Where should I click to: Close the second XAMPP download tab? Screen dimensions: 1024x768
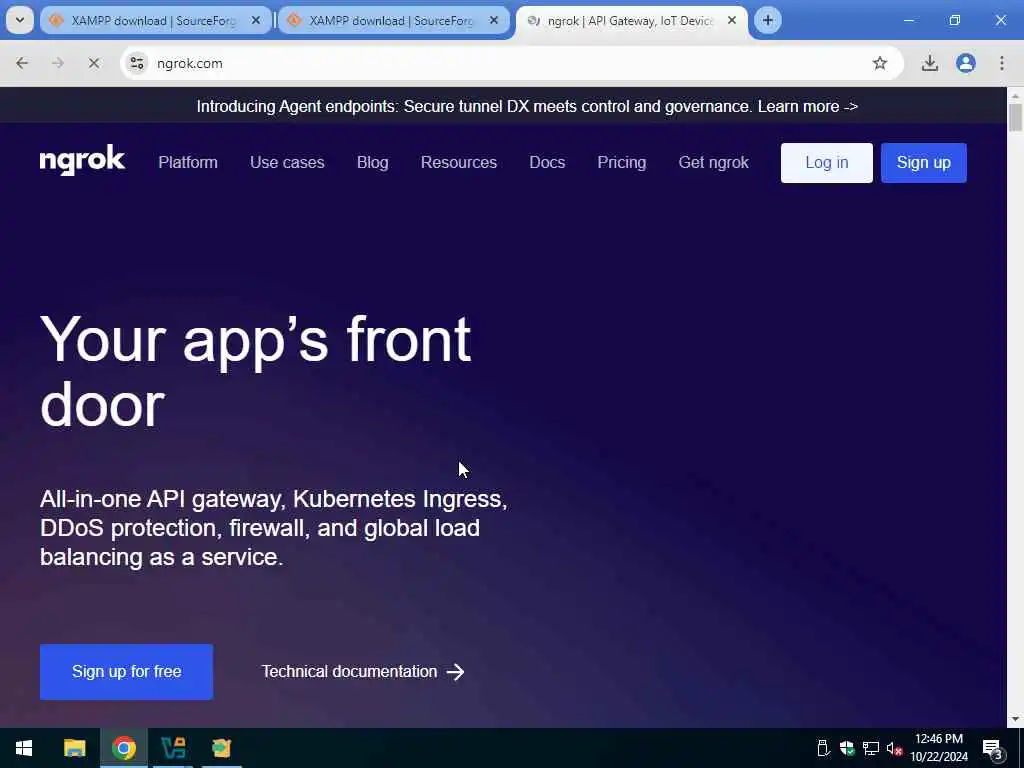point(494,21)
